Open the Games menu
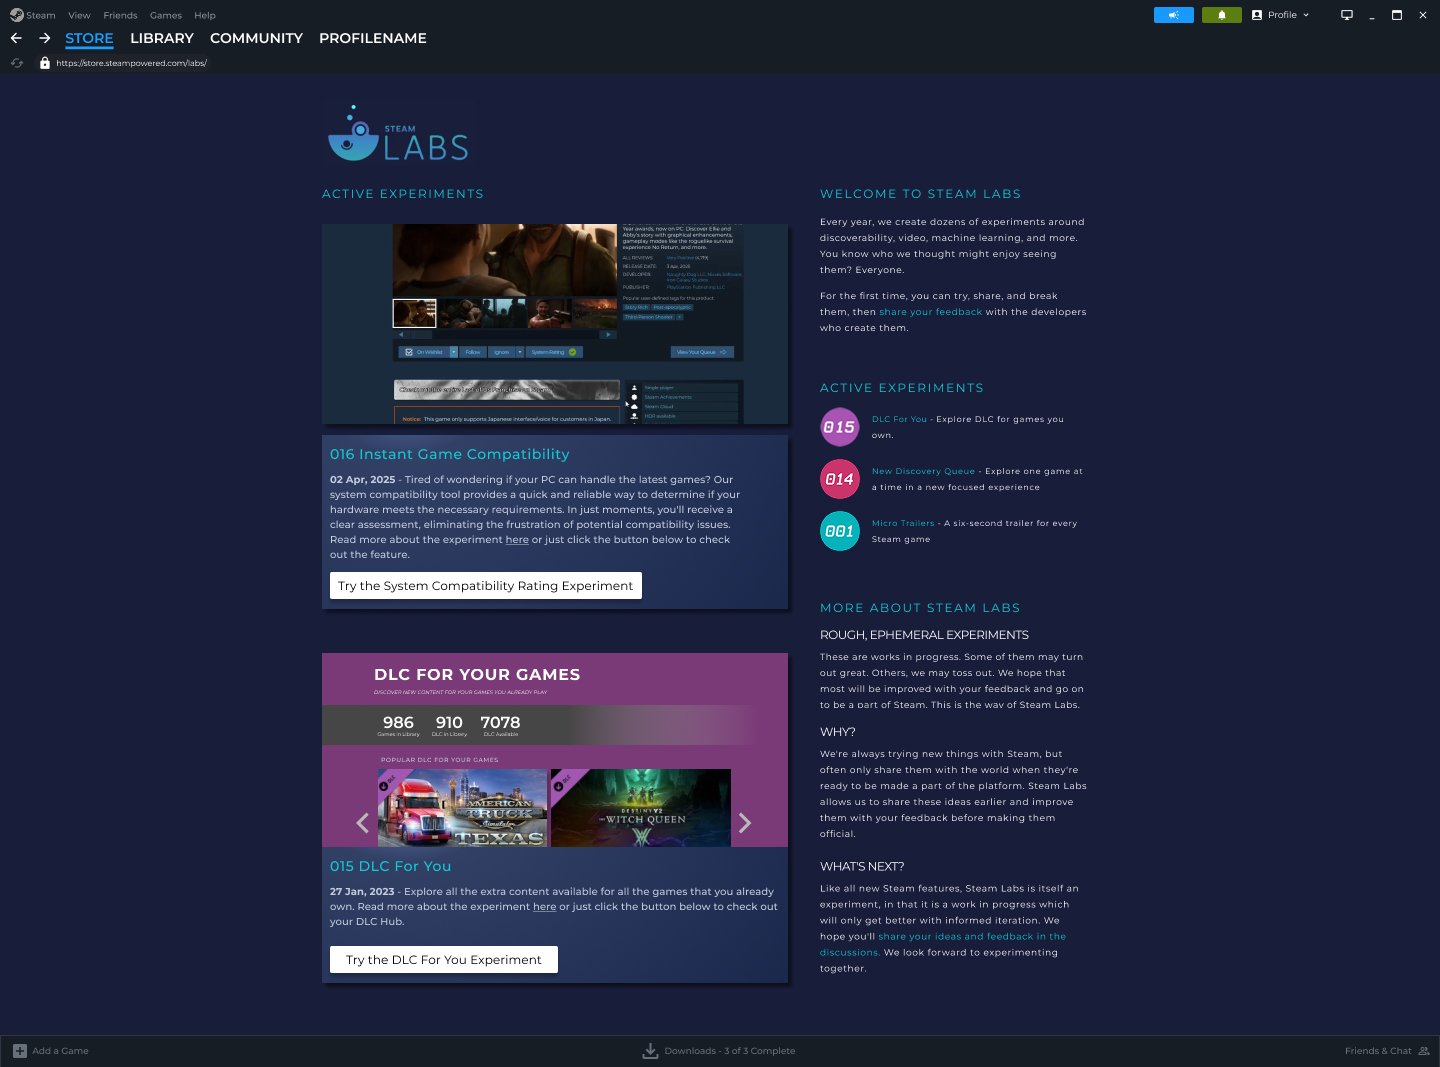 tap(166, 15)
